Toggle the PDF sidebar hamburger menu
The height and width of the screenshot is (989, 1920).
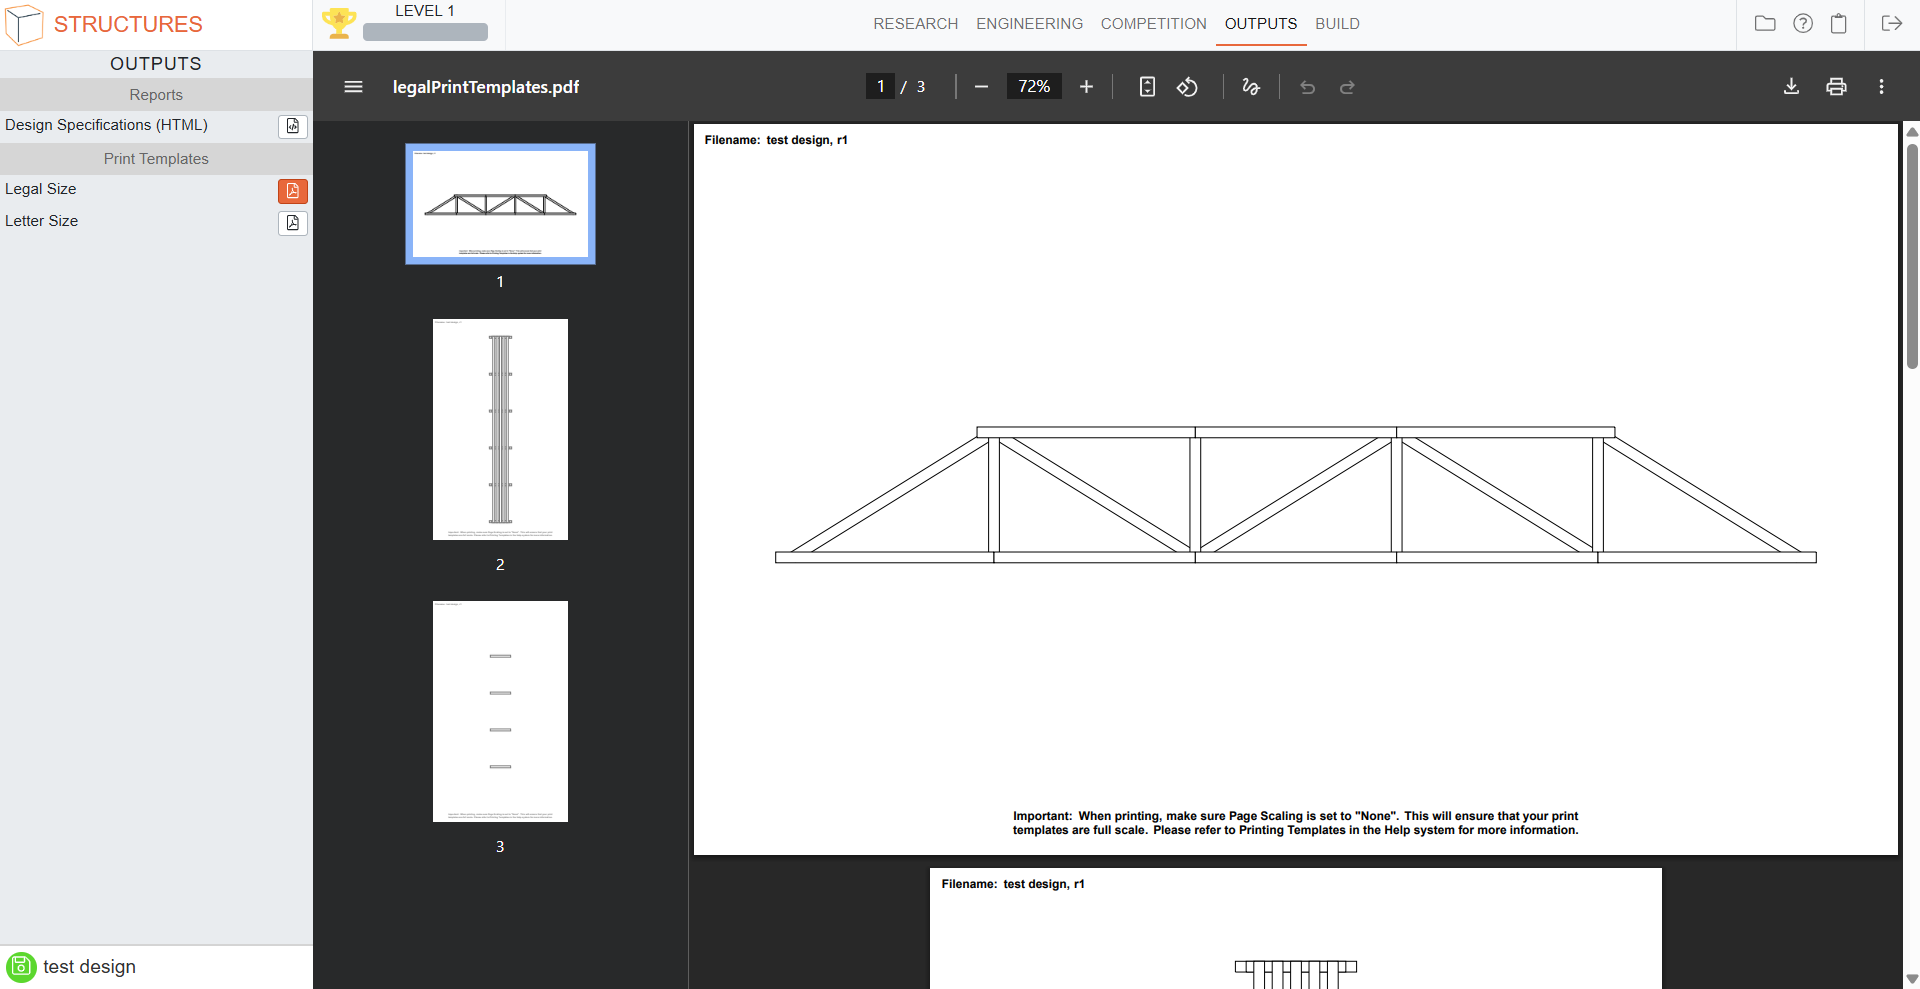[353, 87]
